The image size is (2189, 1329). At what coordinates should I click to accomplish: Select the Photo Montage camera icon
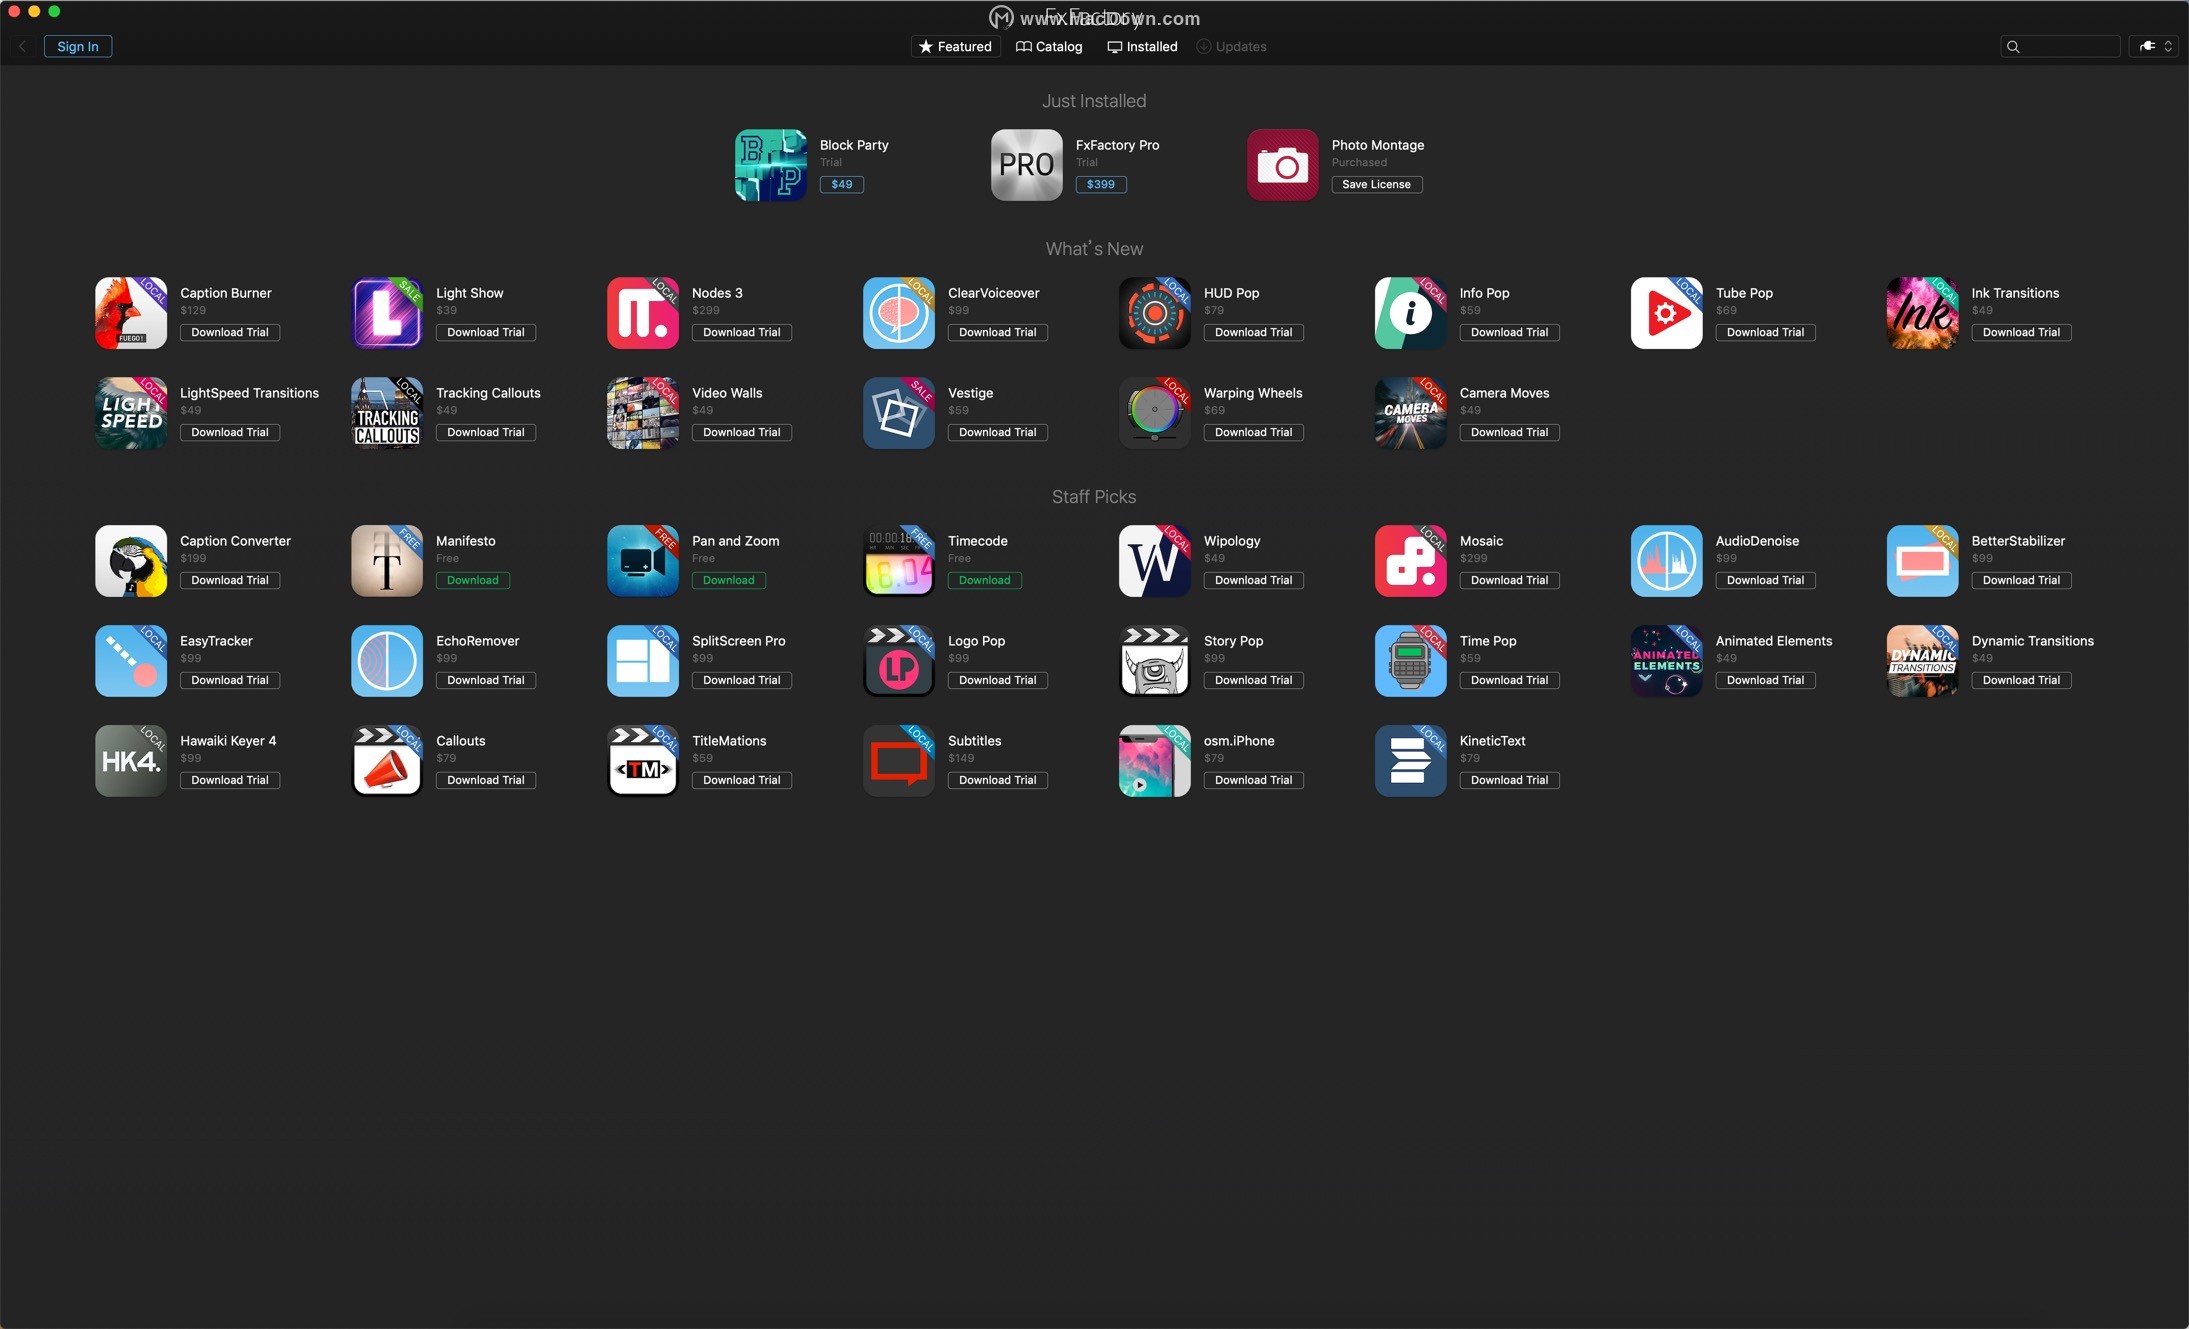point(1282,165)
